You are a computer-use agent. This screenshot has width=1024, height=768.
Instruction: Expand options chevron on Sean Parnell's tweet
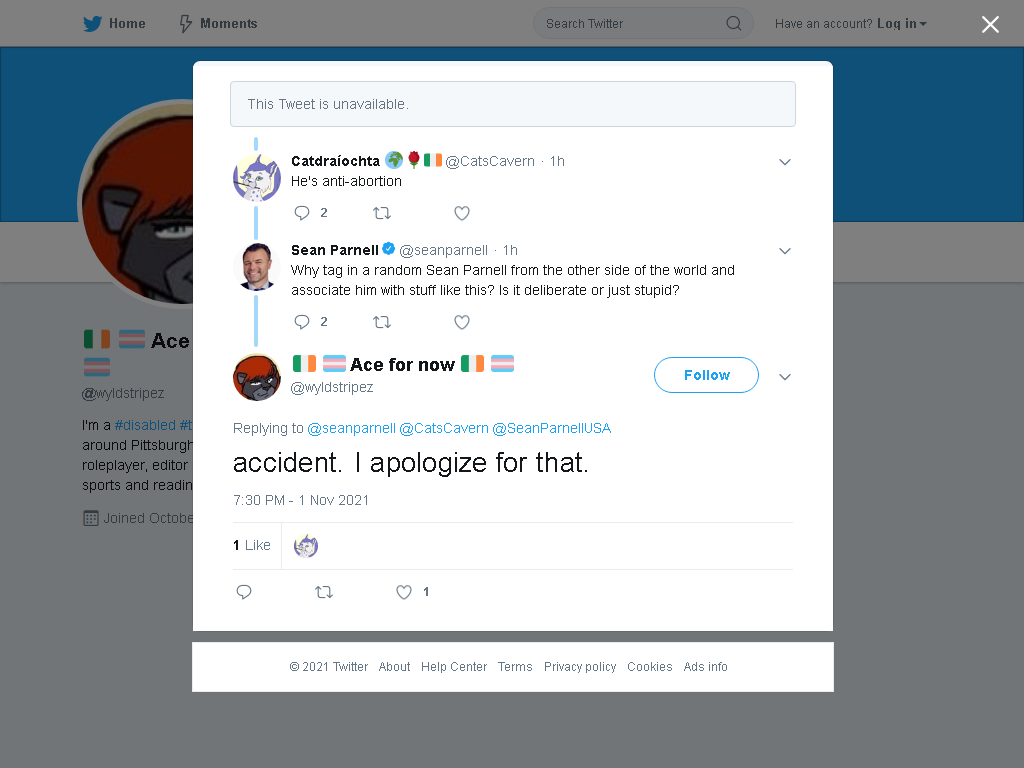tap(785, 251)
